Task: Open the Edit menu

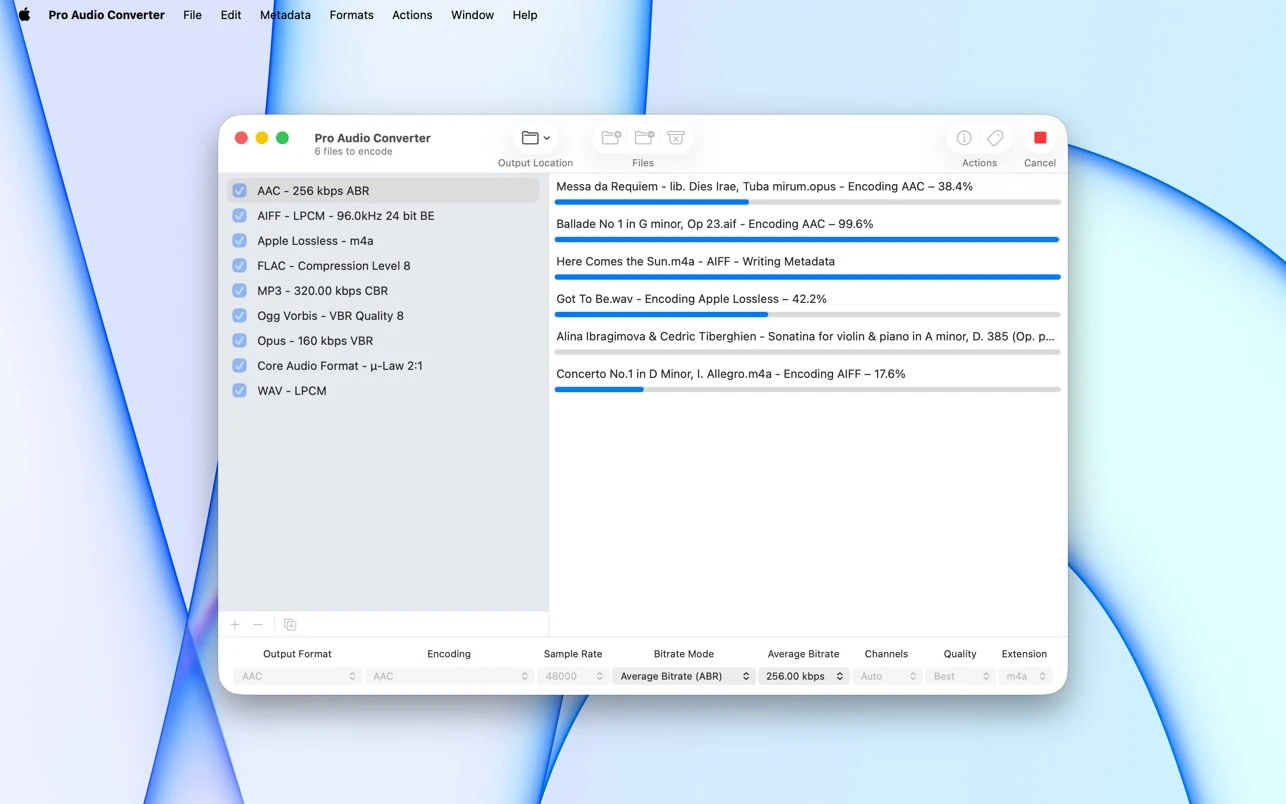Action: (x=231, y=15)
